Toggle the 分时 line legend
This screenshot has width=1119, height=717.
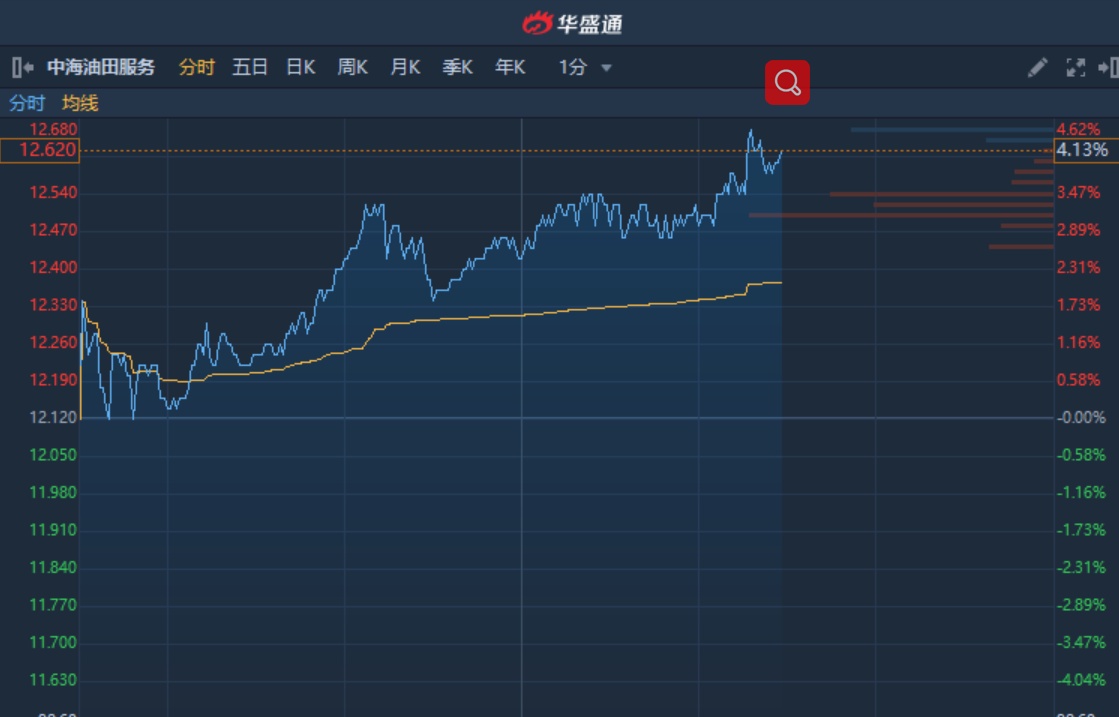click(27, 103)
